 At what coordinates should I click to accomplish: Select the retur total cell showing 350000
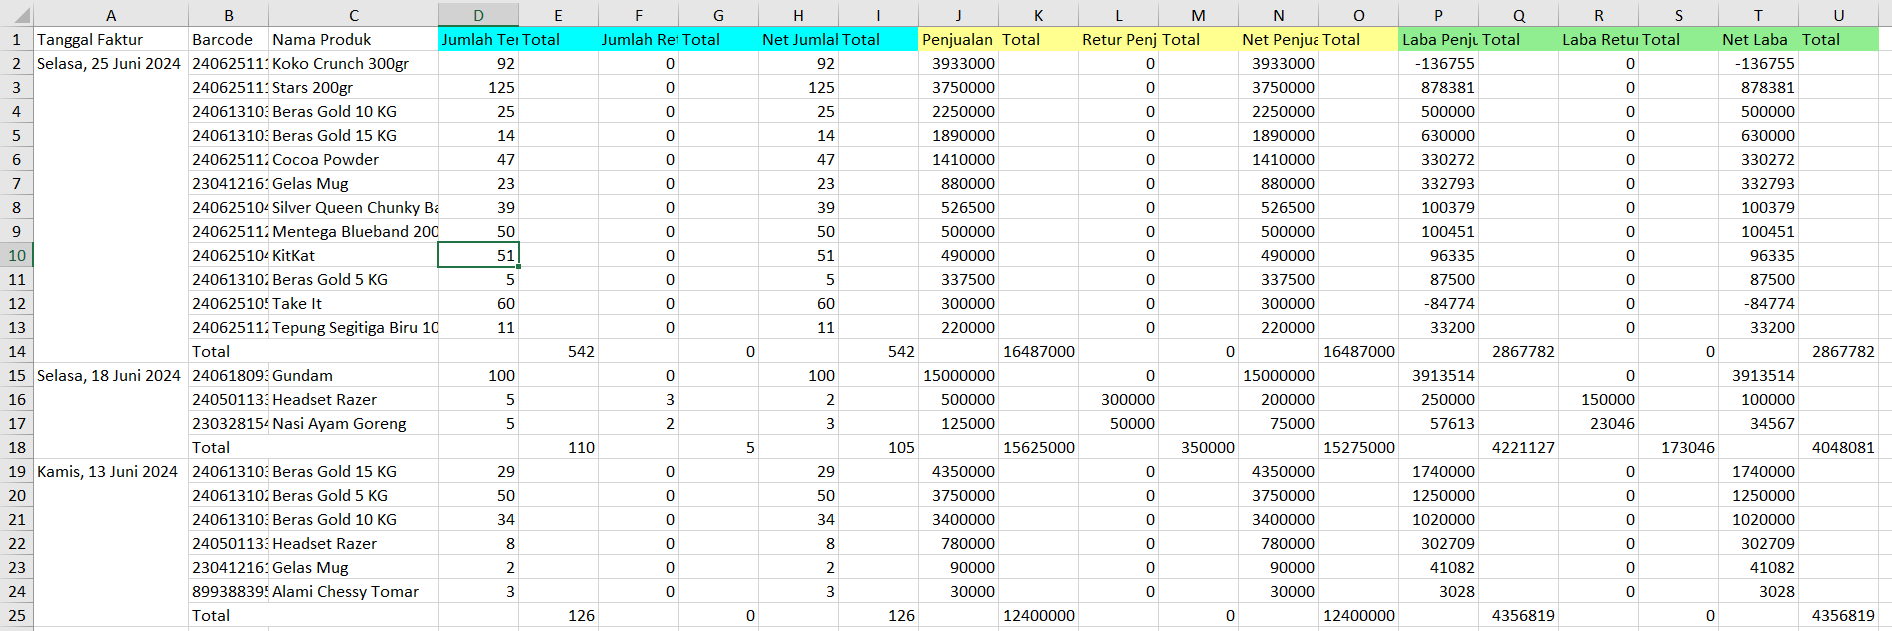[1198, 447]
